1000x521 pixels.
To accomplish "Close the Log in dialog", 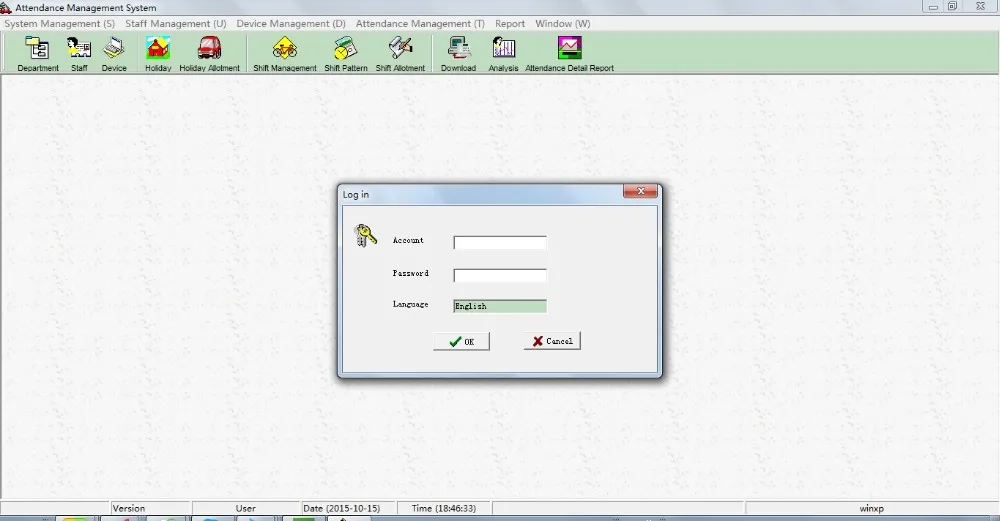I will (x=640, y=191).
